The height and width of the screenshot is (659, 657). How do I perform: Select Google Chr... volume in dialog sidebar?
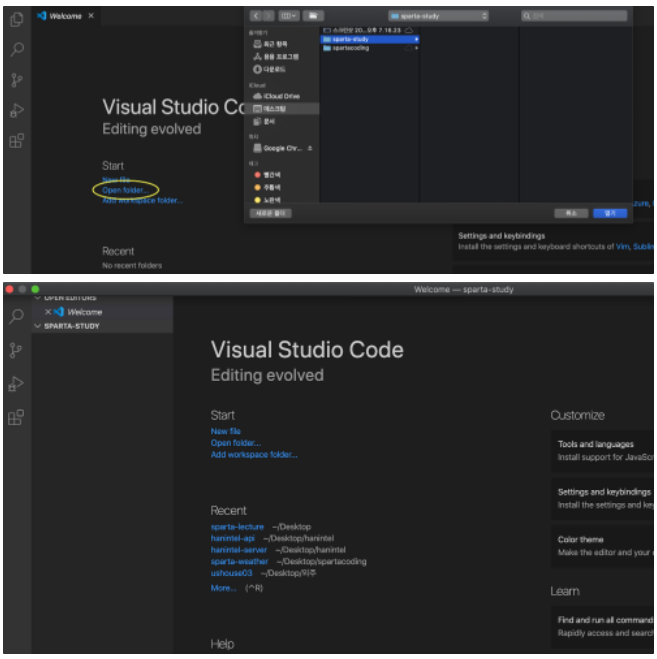point(277,148)
